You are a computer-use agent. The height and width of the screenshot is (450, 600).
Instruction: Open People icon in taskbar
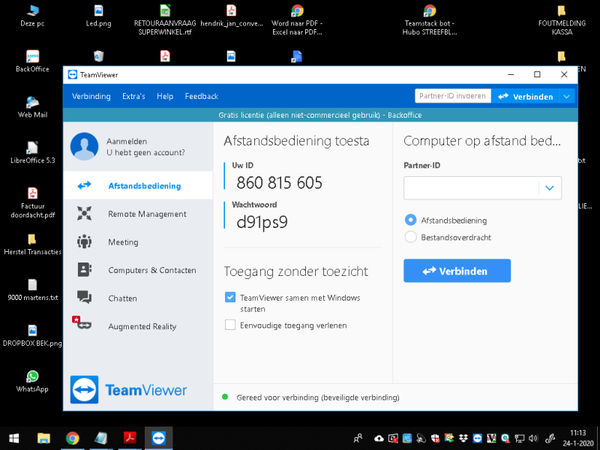click(x=358, y=438)
